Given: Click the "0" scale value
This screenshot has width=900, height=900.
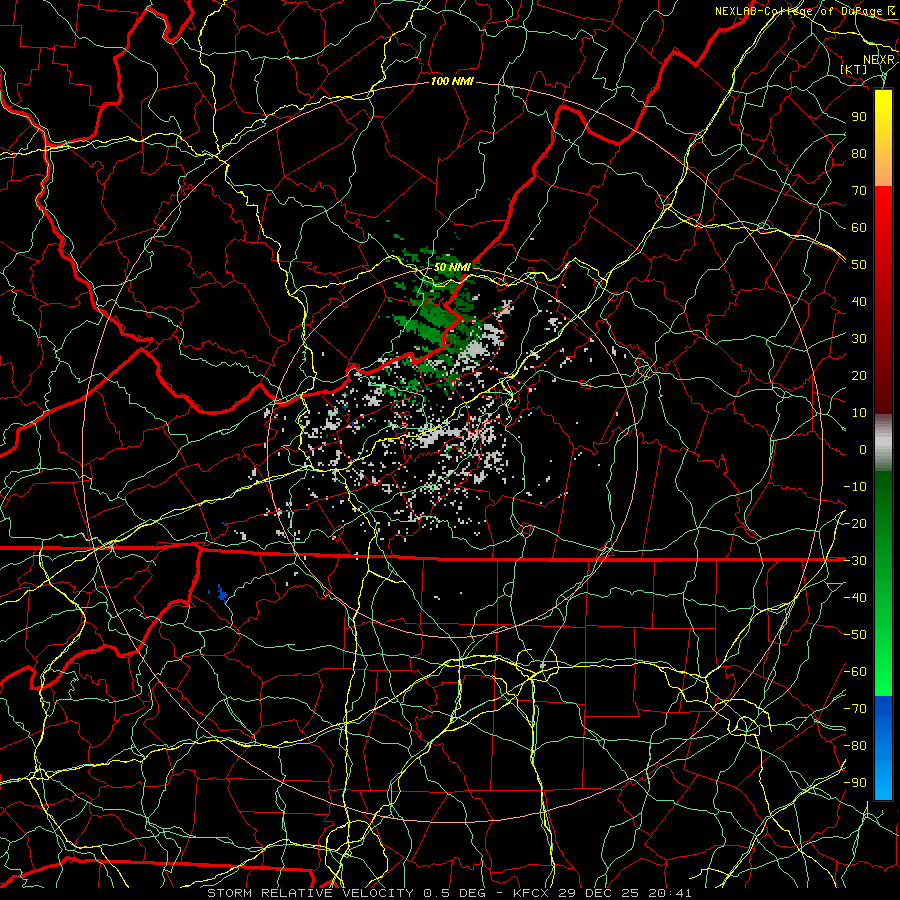Looking at the screenshot, I should point(863,450).
